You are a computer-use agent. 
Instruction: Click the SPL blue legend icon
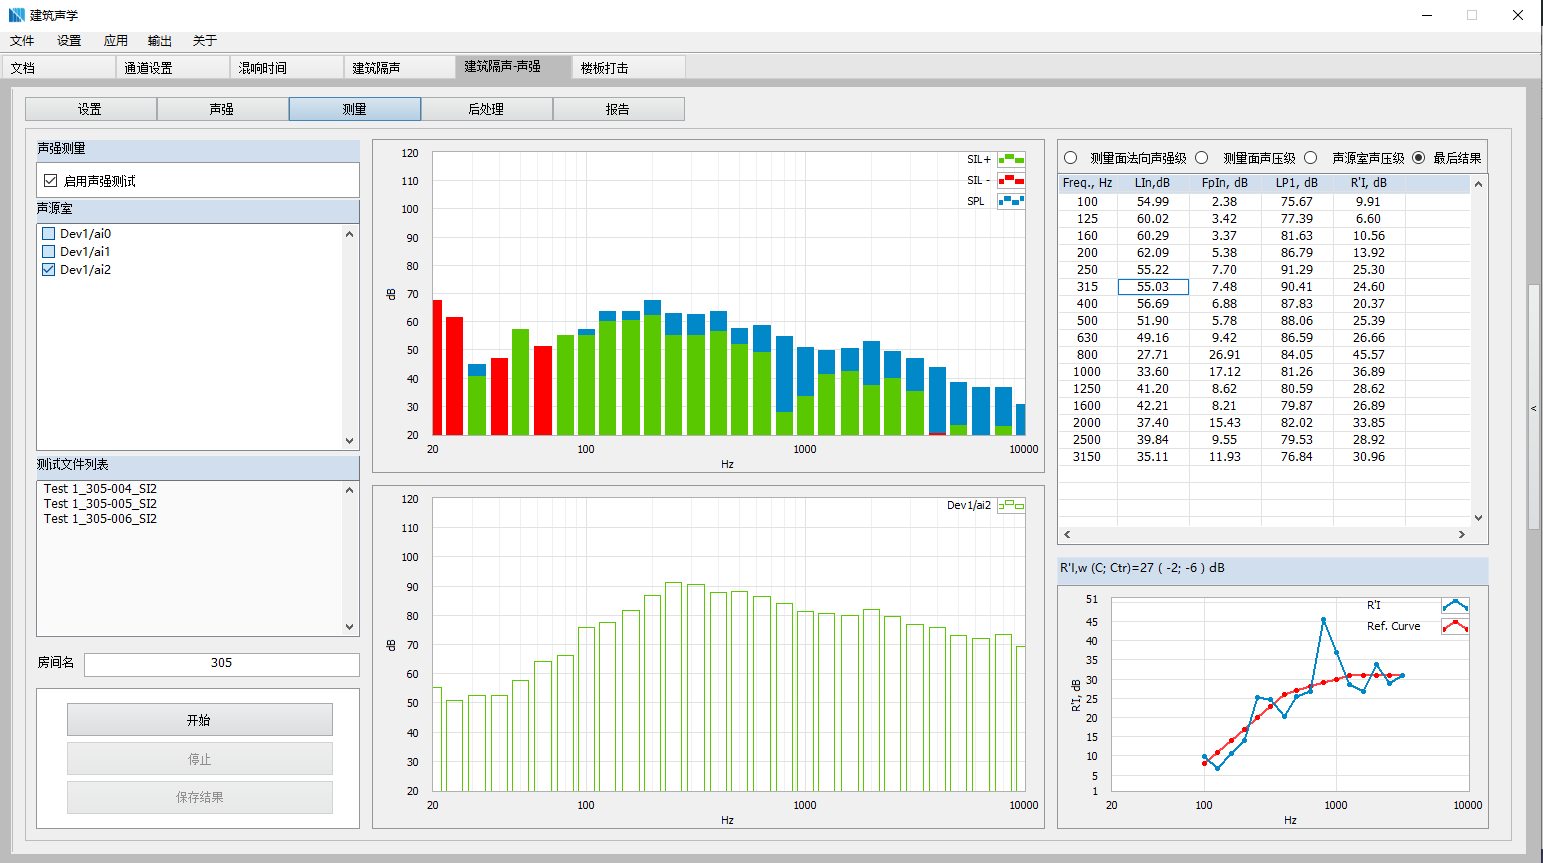pyautogui.click(x=1011, y=201)
